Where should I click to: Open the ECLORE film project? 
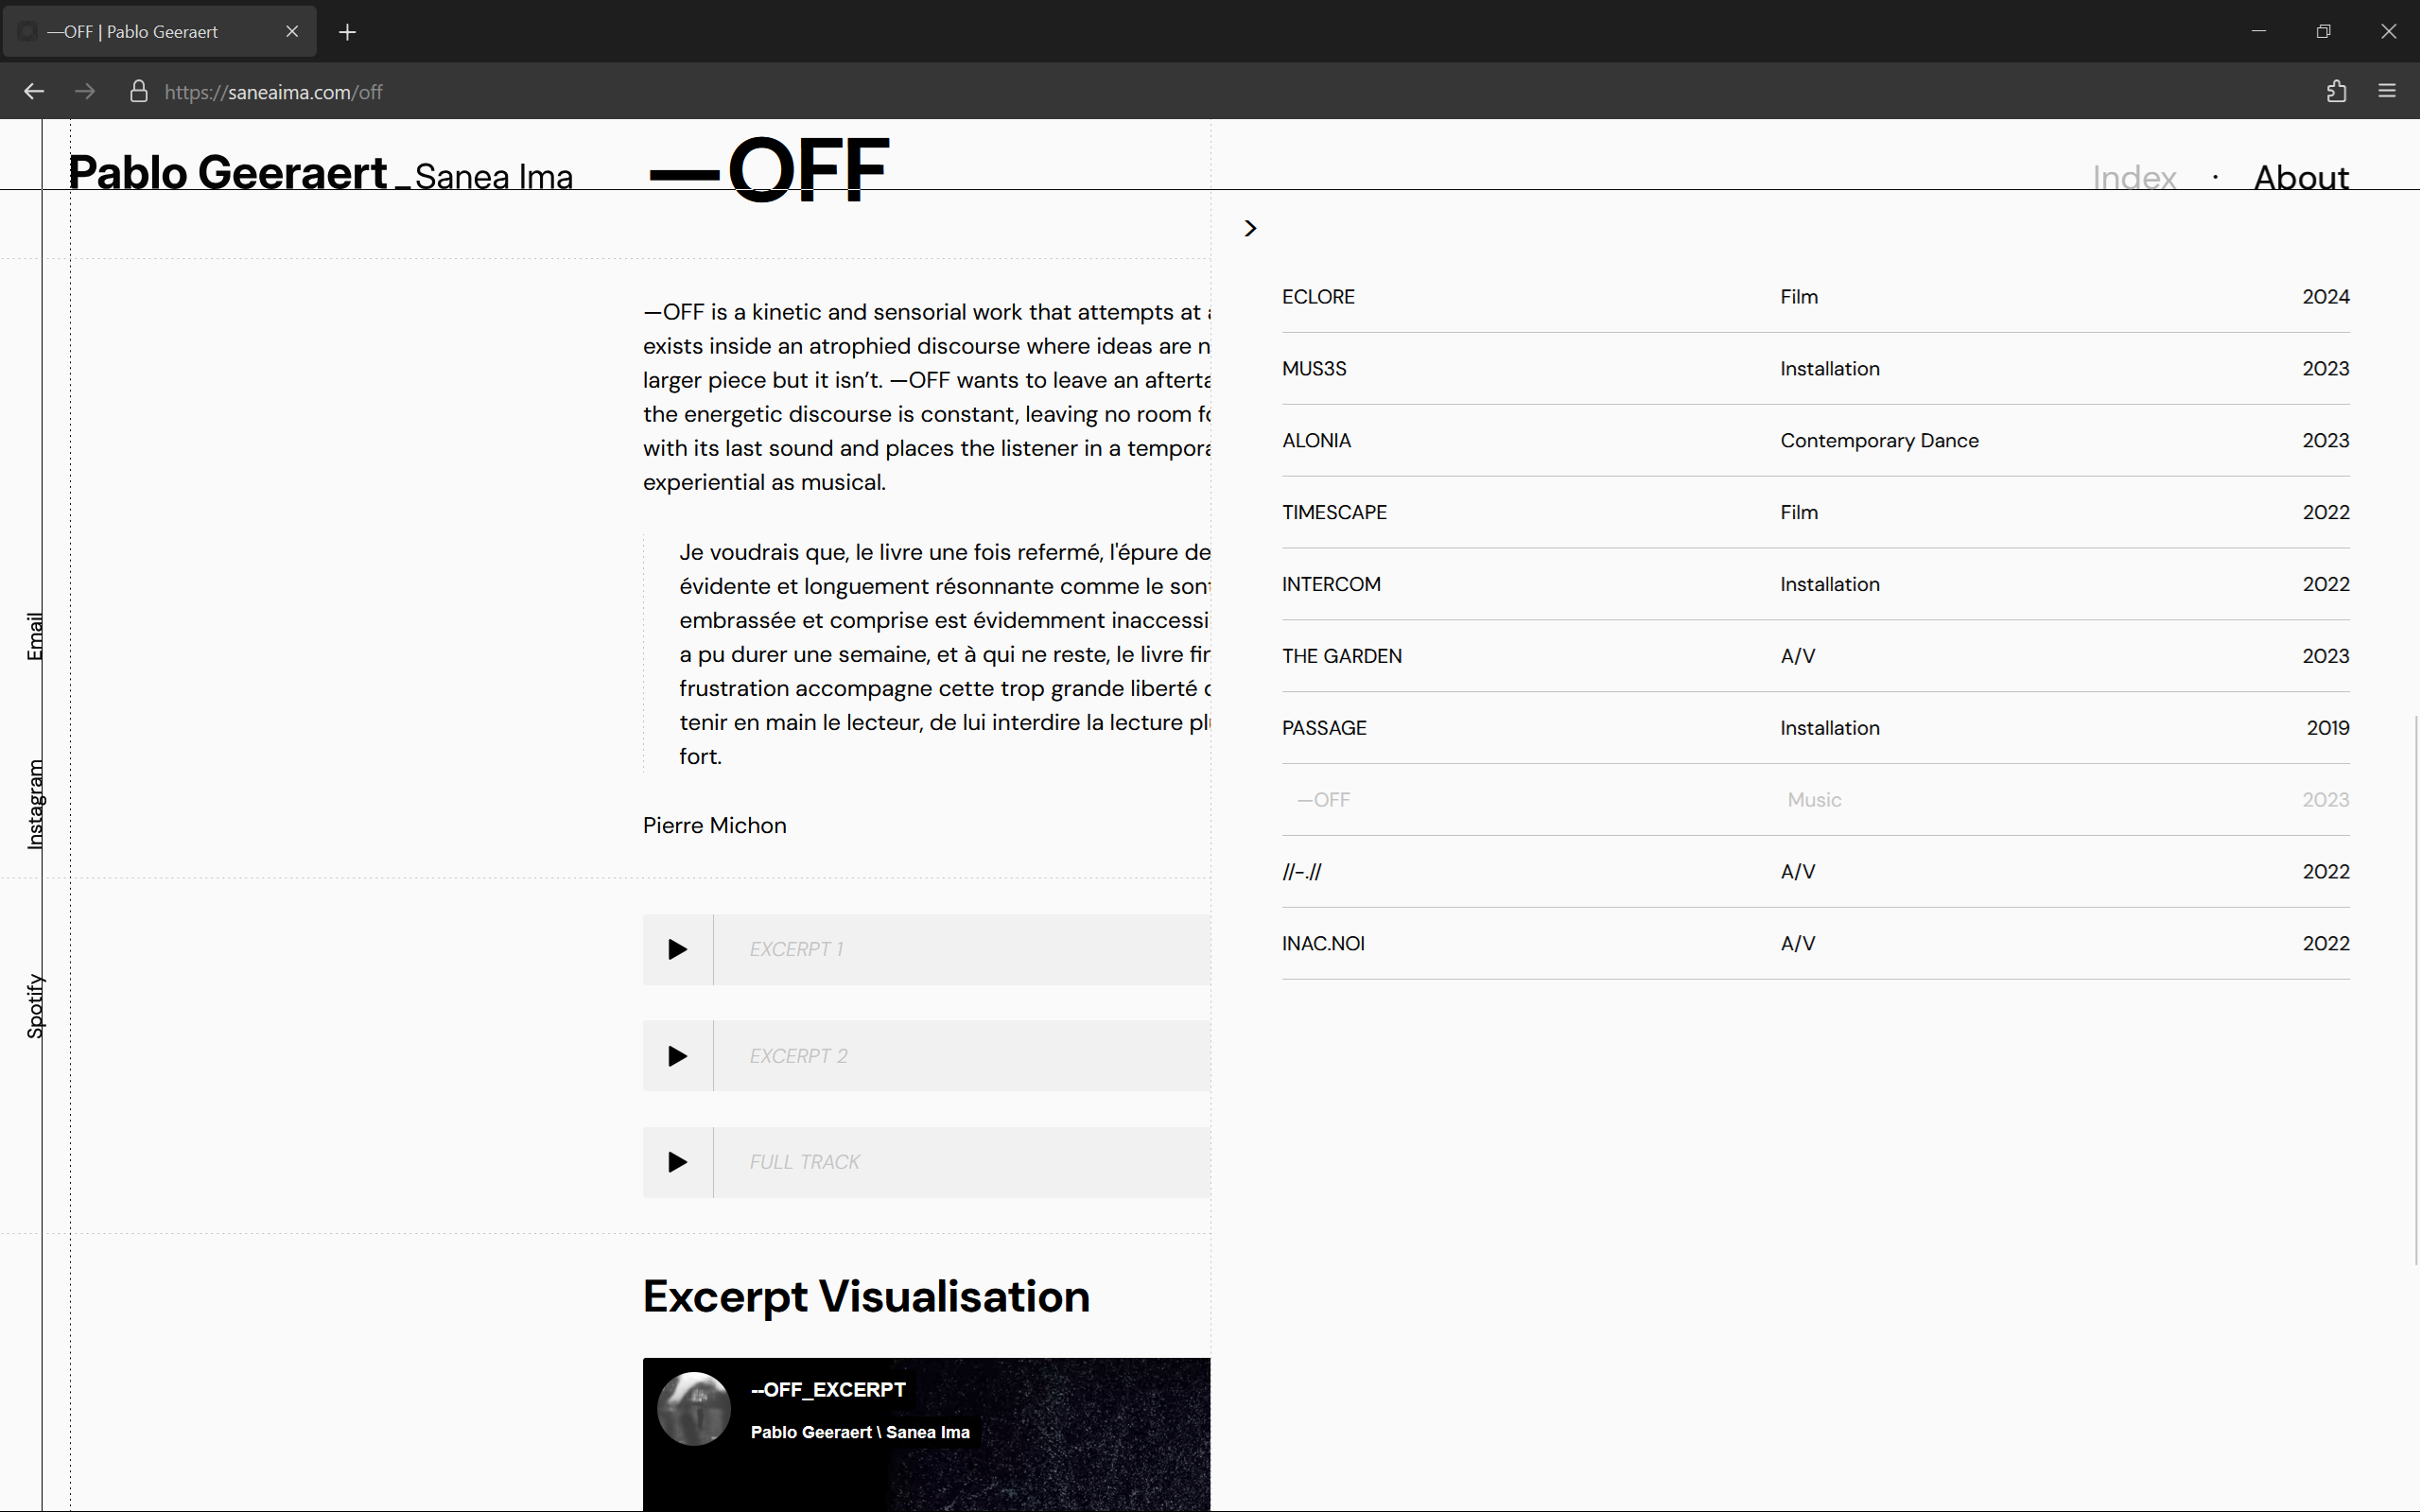(1318, 297)
